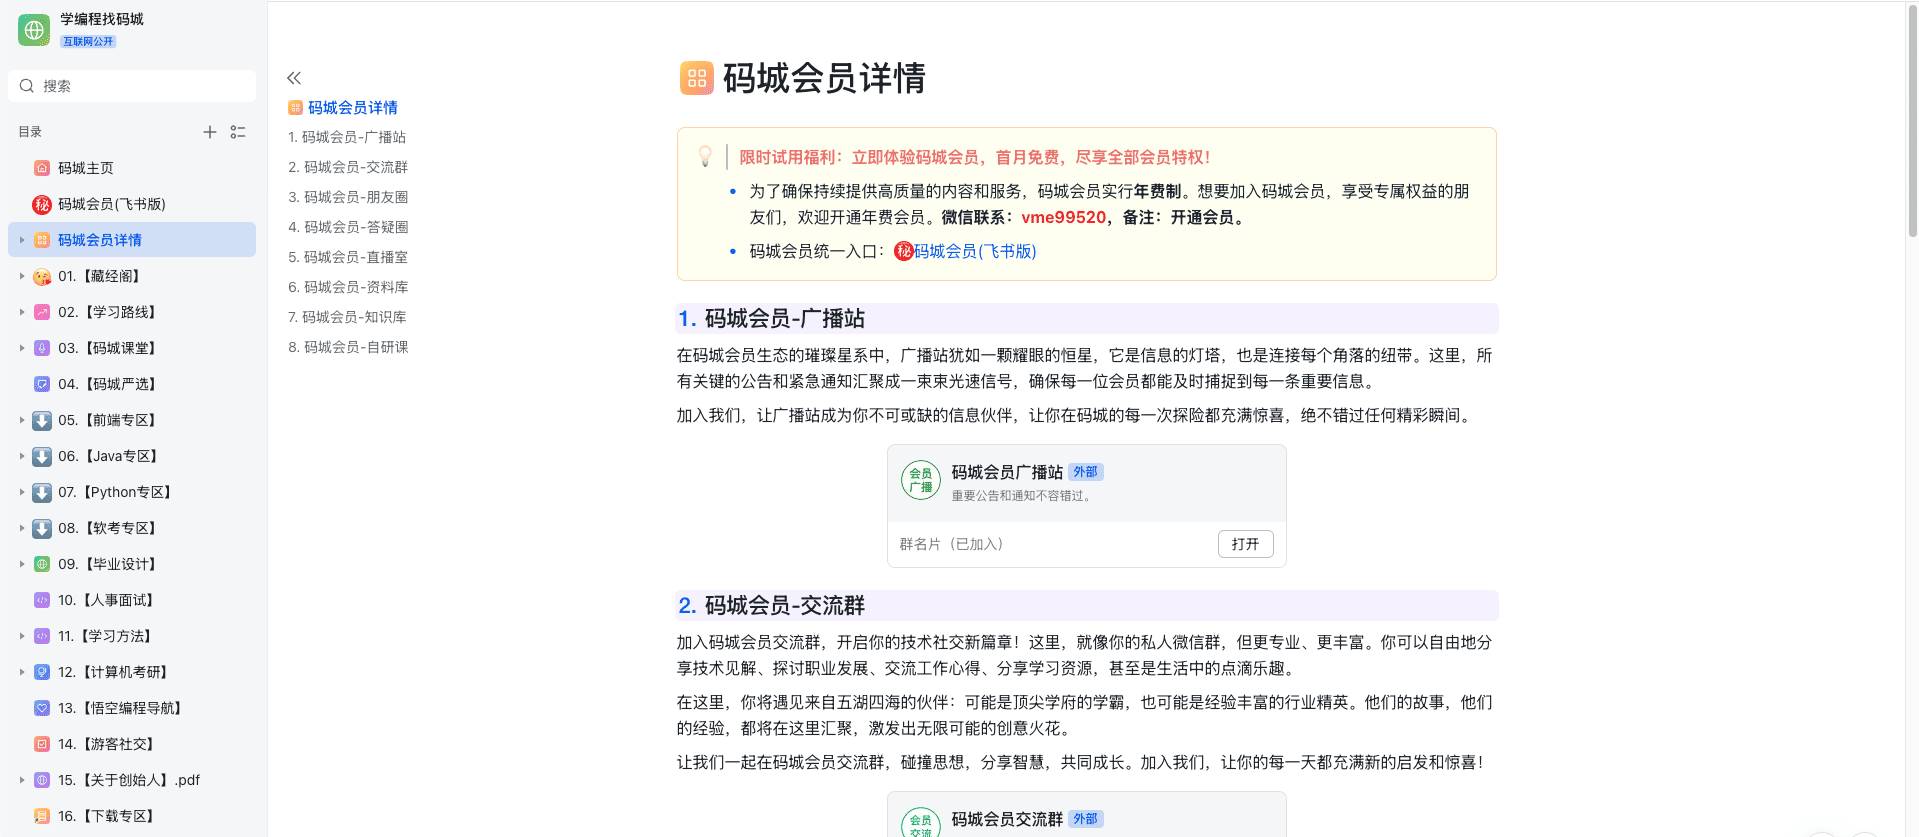This screenshot has height=837, width=1919.
Task: Click the icon of 13.【悟空编程导航】
Action: pyautogui.click(x=42, y=708)
